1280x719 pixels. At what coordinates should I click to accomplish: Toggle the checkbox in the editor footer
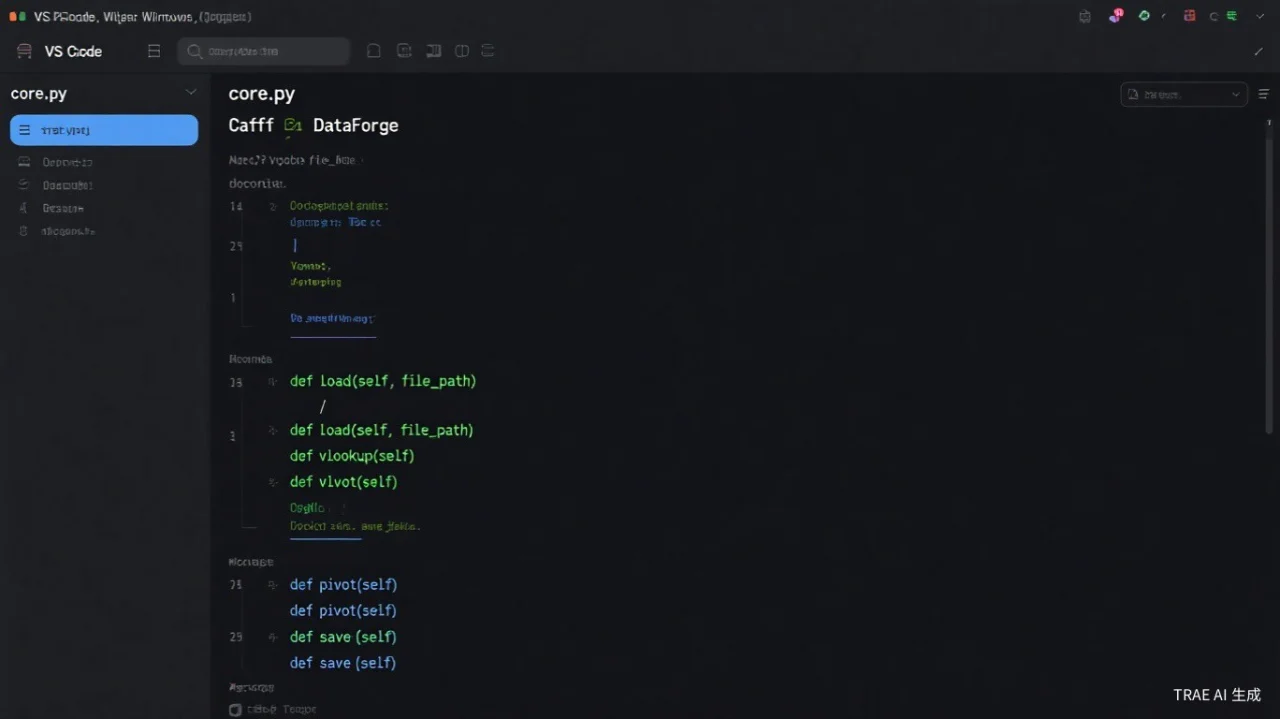[235, 709]
